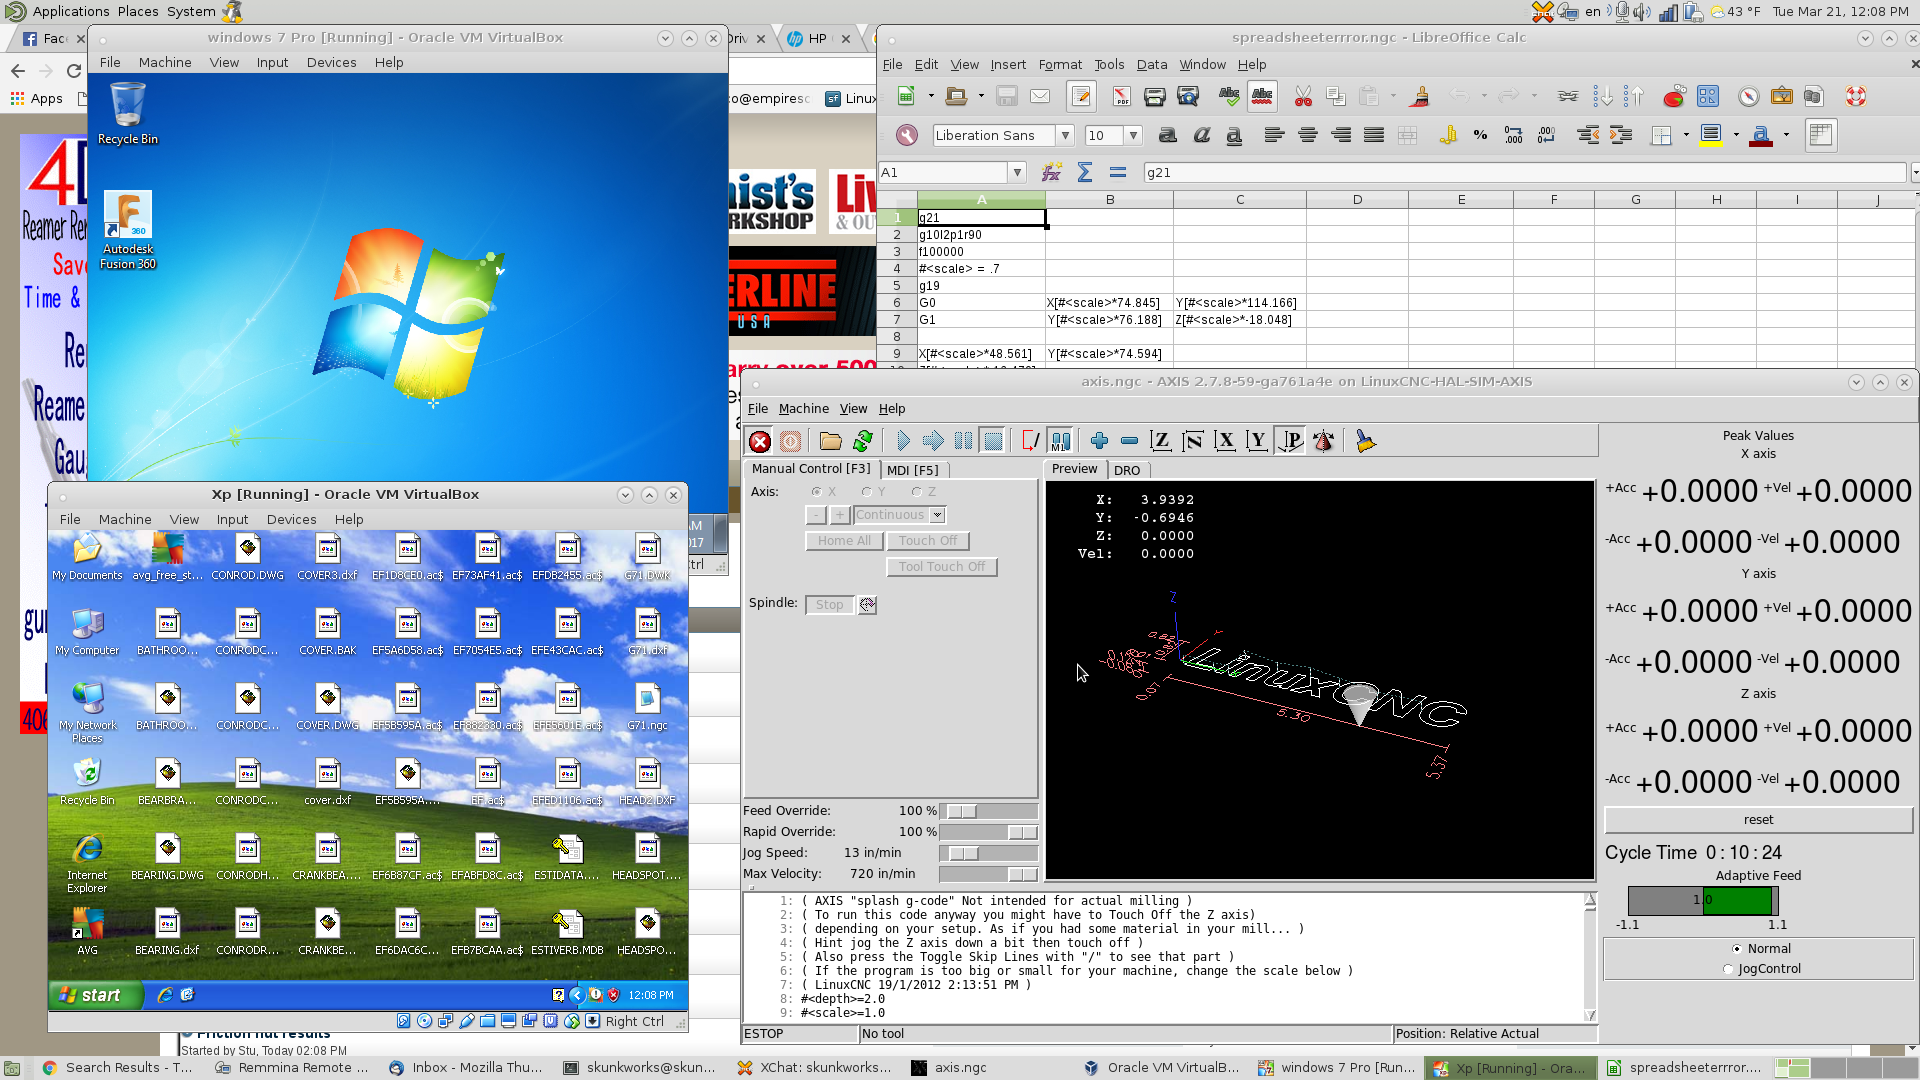Screen dimensions: 1920x1080
Task: Switch to the DRO tab
Action: (1127, 470)
